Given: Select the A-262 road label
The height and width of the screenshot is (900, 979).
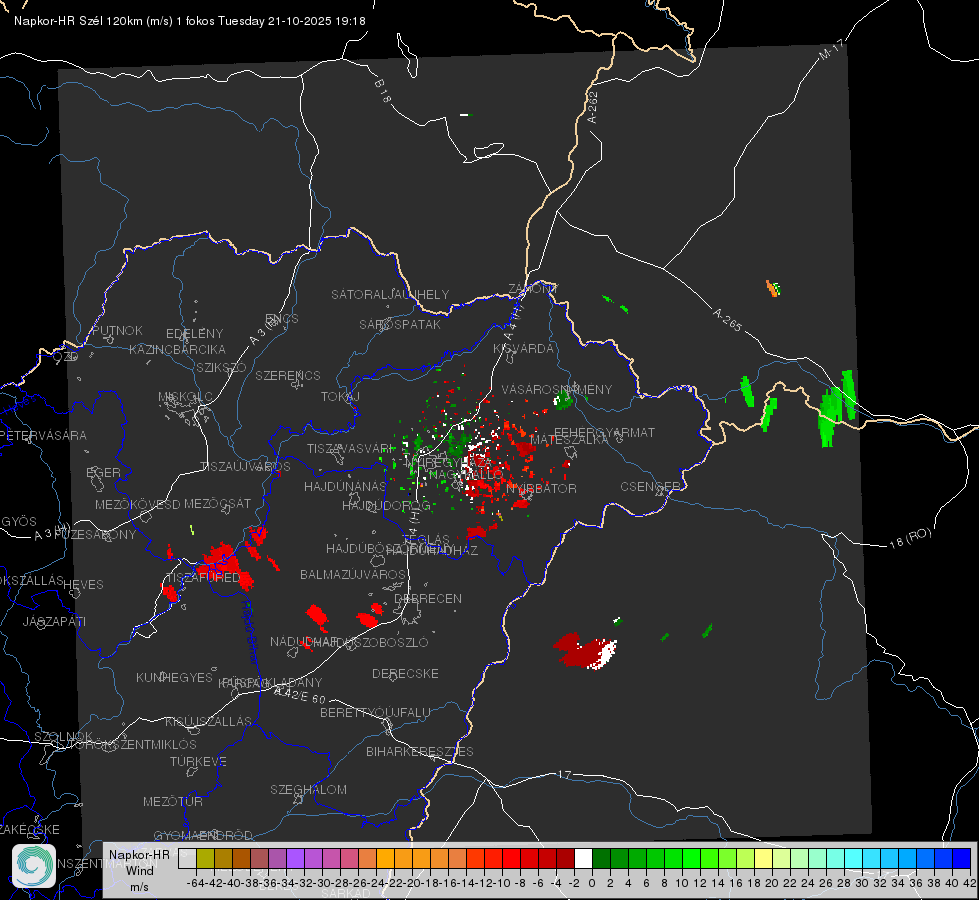Looking at the screenshot, I should point(593,107).
